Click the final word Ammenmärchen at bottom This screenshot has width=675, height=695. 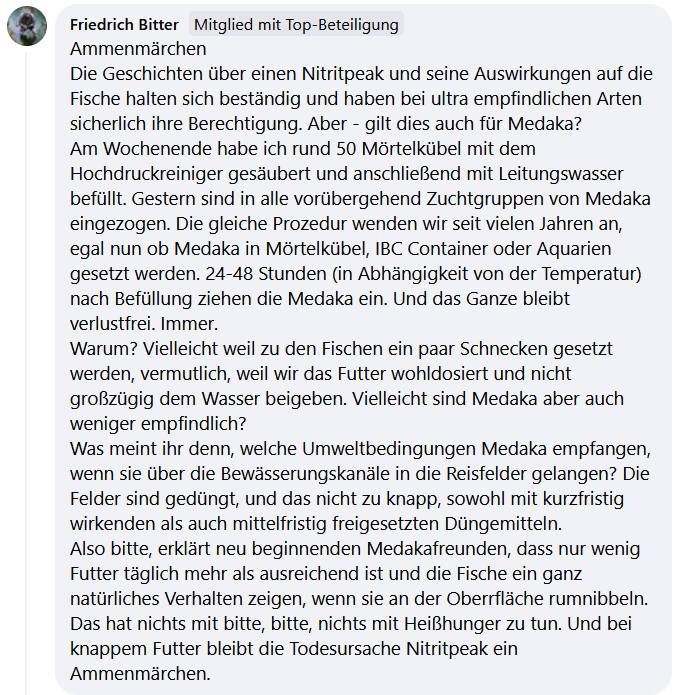click(140, 674)
